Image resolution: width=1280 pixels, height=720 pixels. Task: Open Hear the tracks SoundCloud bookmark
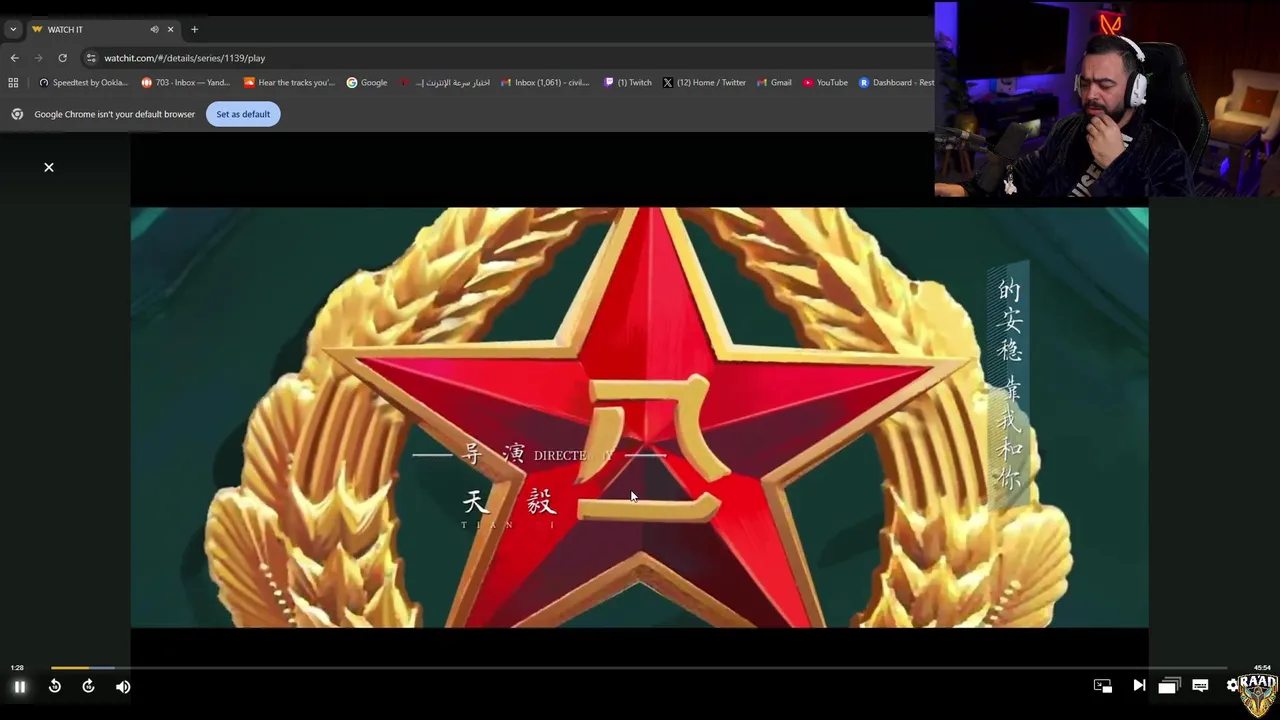coord(289,83)
